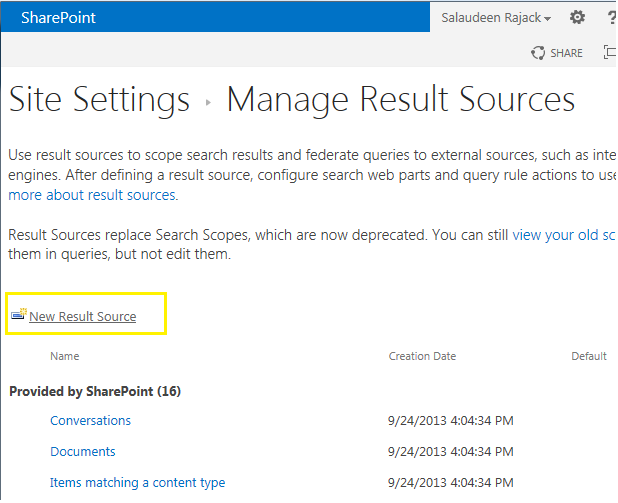
Task: Open the Documents result source
Action: [83, 451]
